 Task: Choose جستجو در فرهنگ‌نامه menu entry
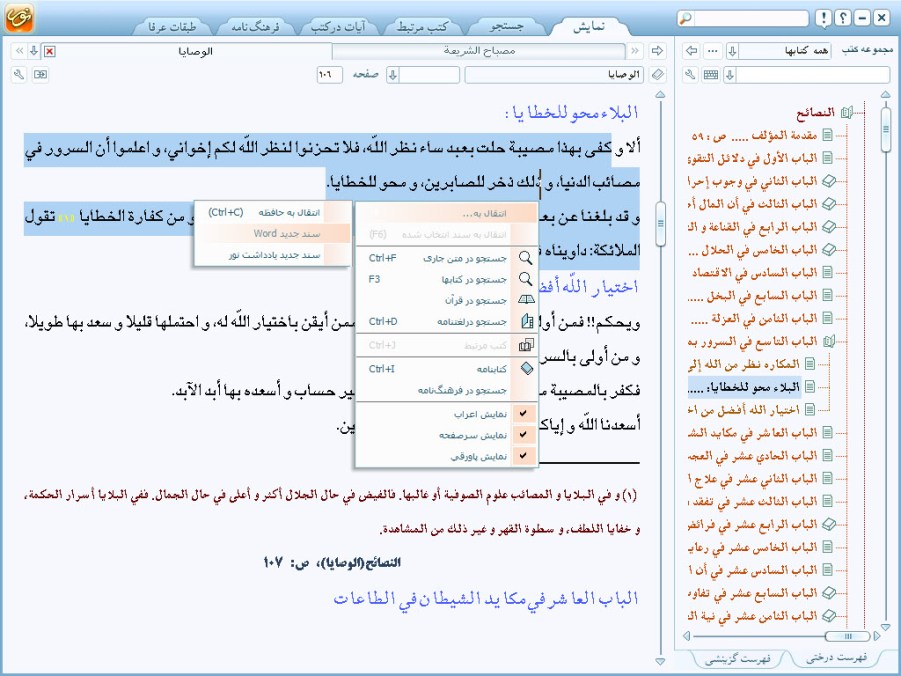coord(447,390)
